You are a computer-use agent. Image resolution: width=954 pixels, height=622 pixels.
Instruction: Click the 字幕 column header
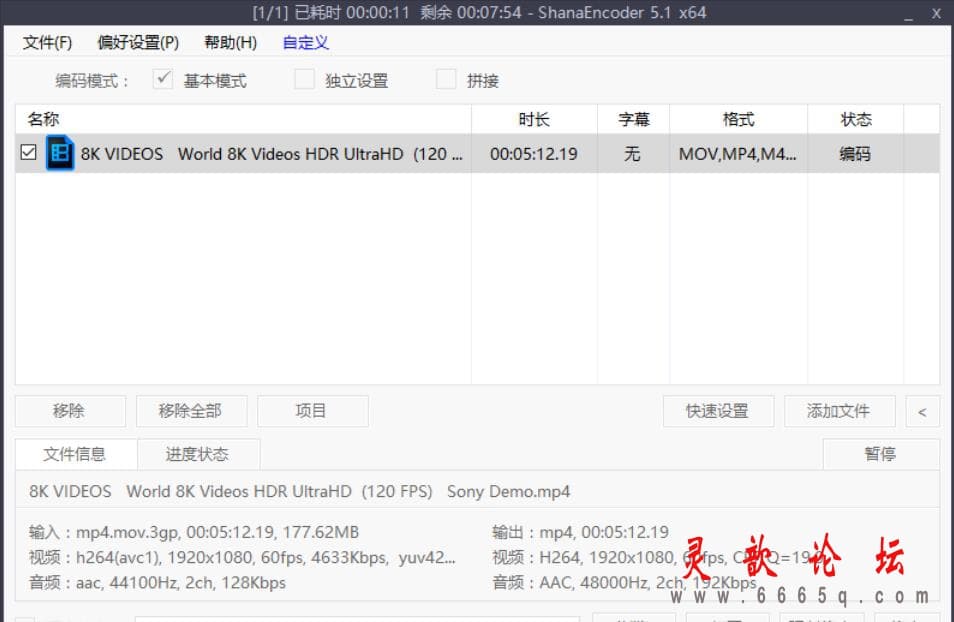point(633,119)
